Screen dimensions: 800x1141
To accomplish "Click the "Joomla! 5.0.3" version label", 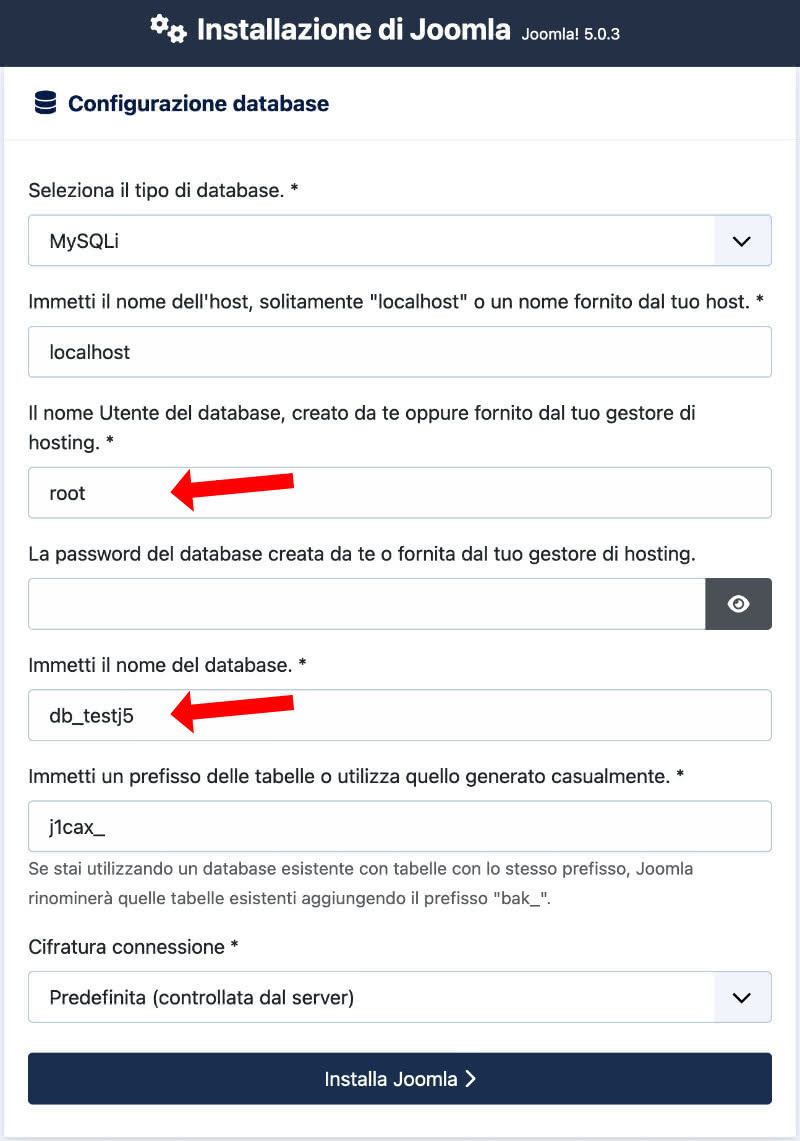I will point(572,33).
